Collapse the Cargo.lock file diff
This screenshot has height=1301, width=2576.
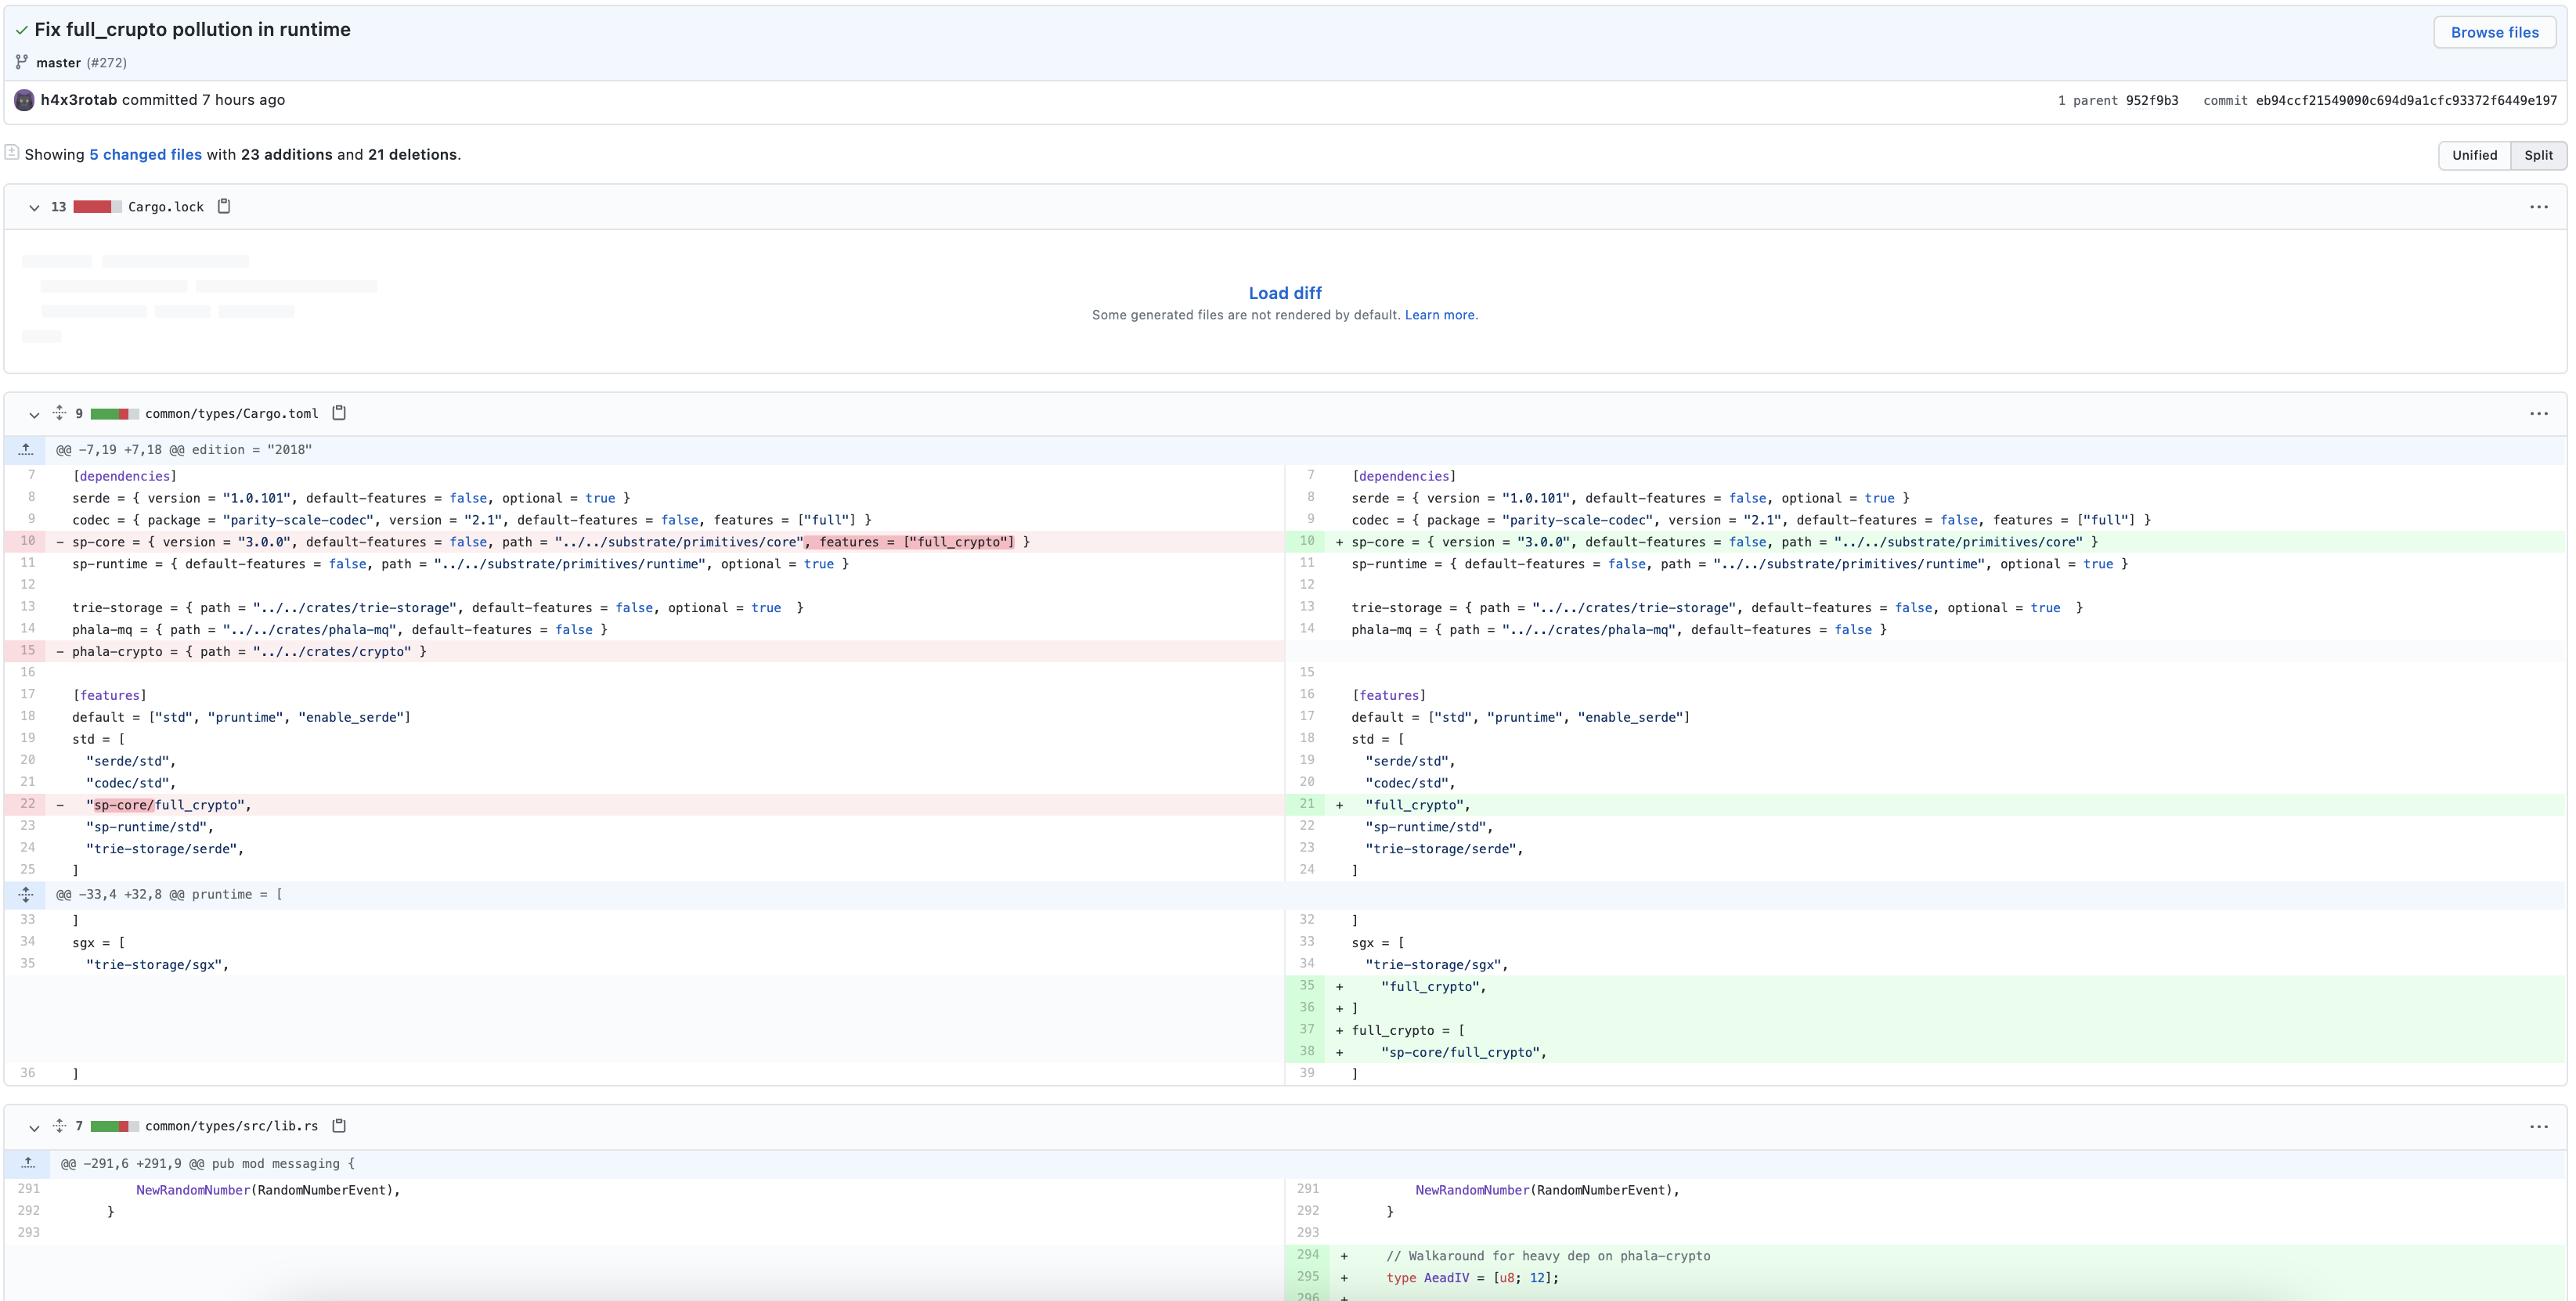pos(34,207)
